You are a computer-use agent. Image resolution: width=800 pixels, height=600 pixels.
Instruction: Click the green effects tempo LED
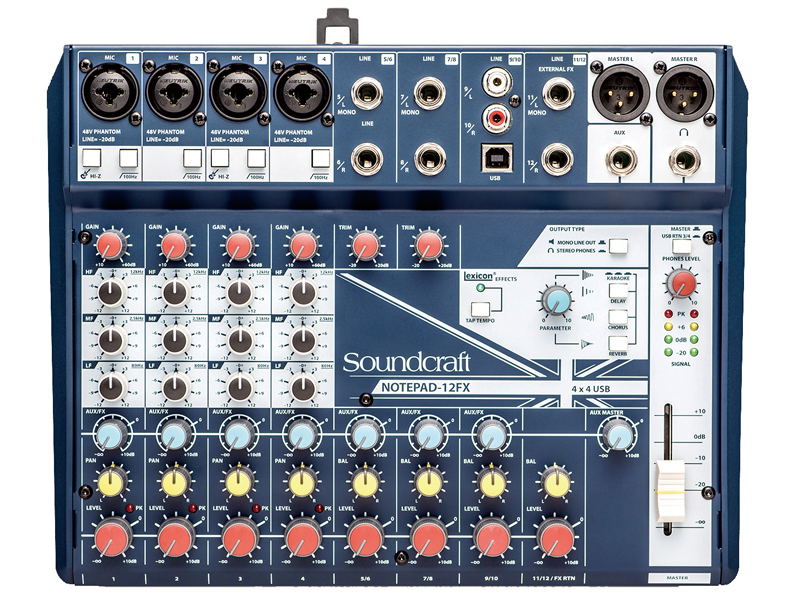(480, 288)
